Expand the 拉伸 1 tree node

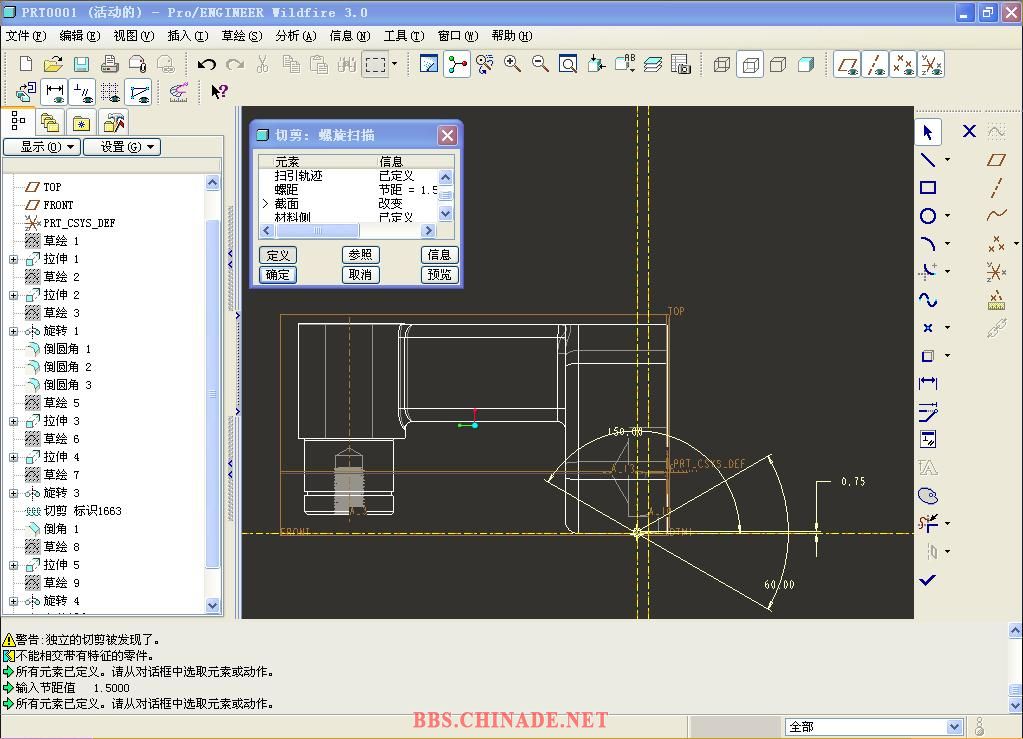(14, 259)
